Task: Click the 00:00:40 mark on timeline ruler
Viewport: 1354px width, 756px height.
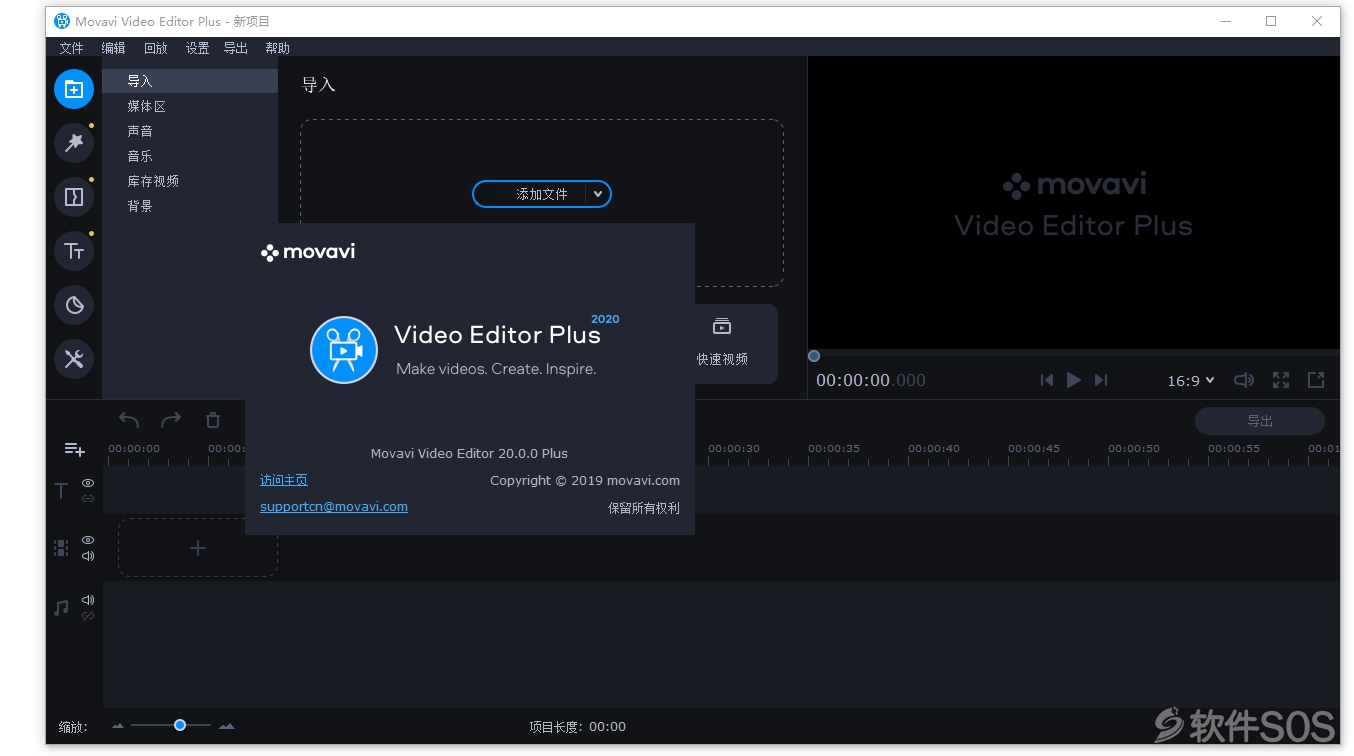Action: pyautogui.click(x=934, y=449)
